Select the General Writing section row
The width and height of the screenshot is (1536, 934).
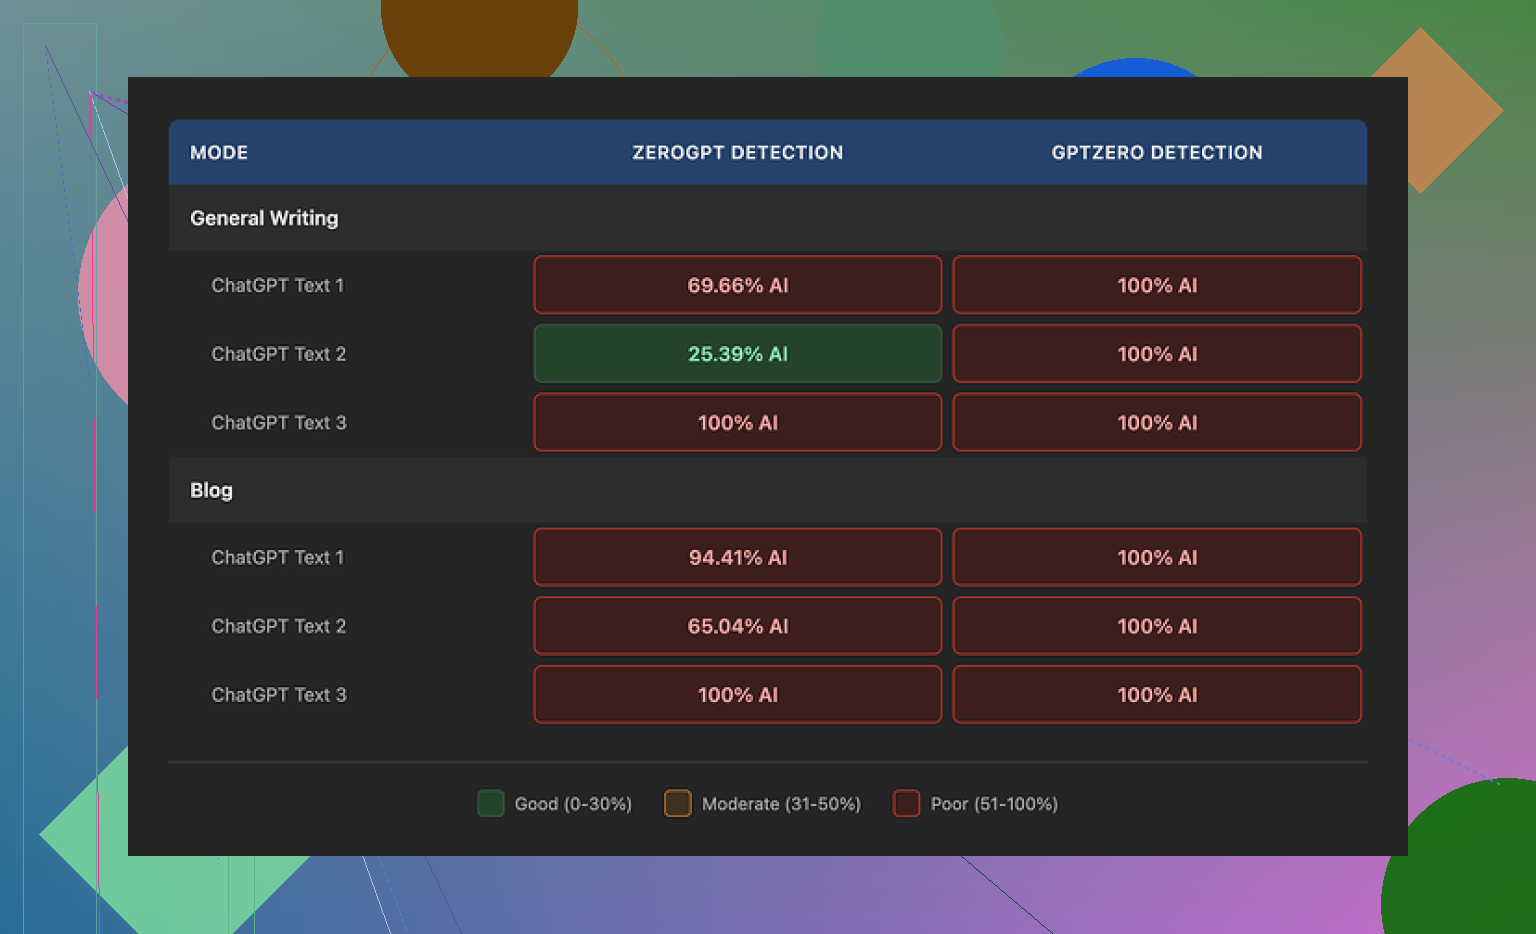(264, 218)
